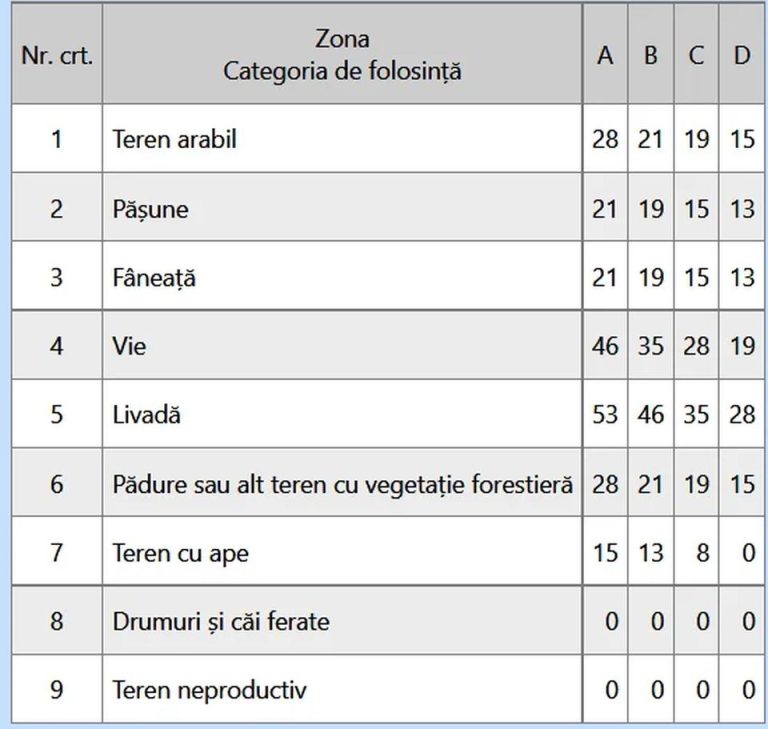
Task: Click the 'Nr. crt.' column header
Action: (x=57, y=54)
